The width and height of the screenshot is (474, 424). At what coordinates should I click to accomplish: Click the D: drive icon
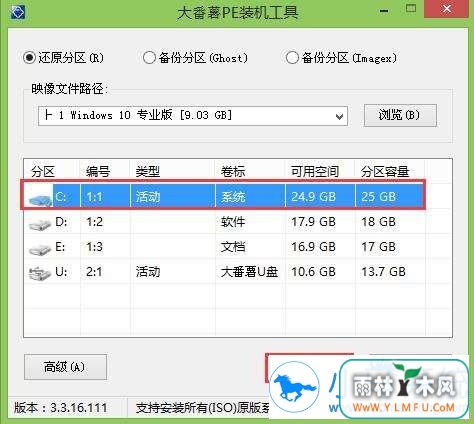40,224
